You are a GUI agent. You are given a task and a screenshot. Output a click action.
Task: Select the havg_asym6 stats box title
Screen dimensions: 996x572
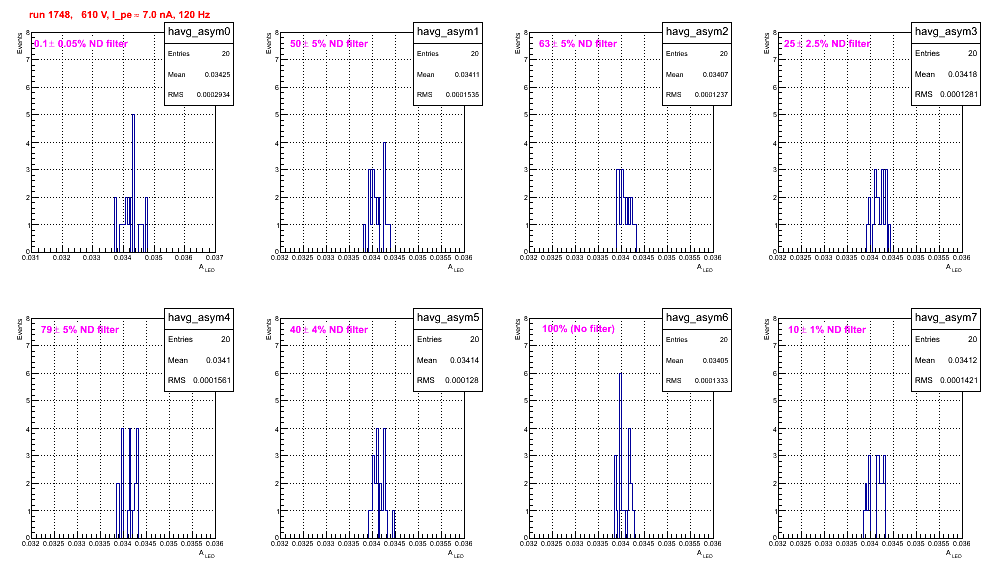point(697,317)
